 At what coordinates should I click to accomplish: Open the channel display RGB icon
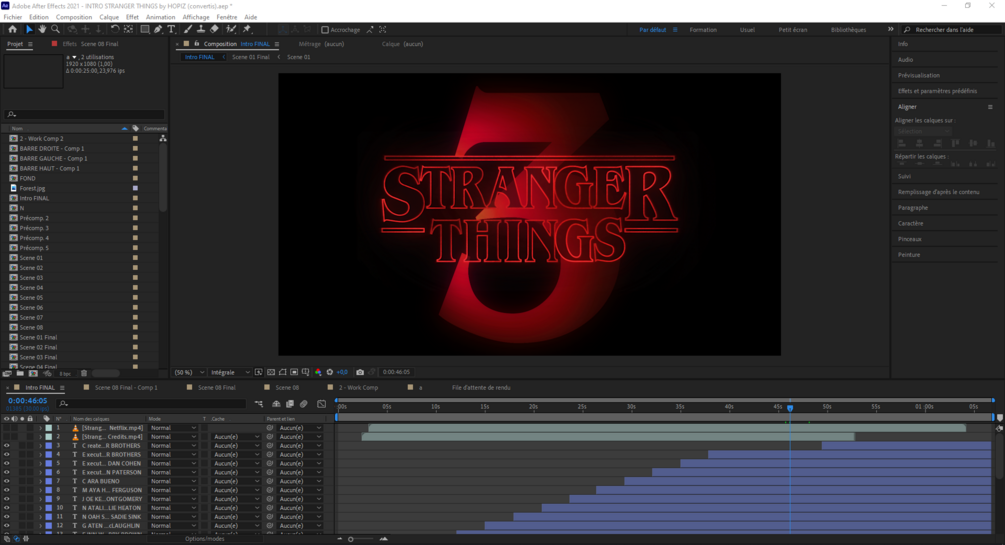point(318,372)
